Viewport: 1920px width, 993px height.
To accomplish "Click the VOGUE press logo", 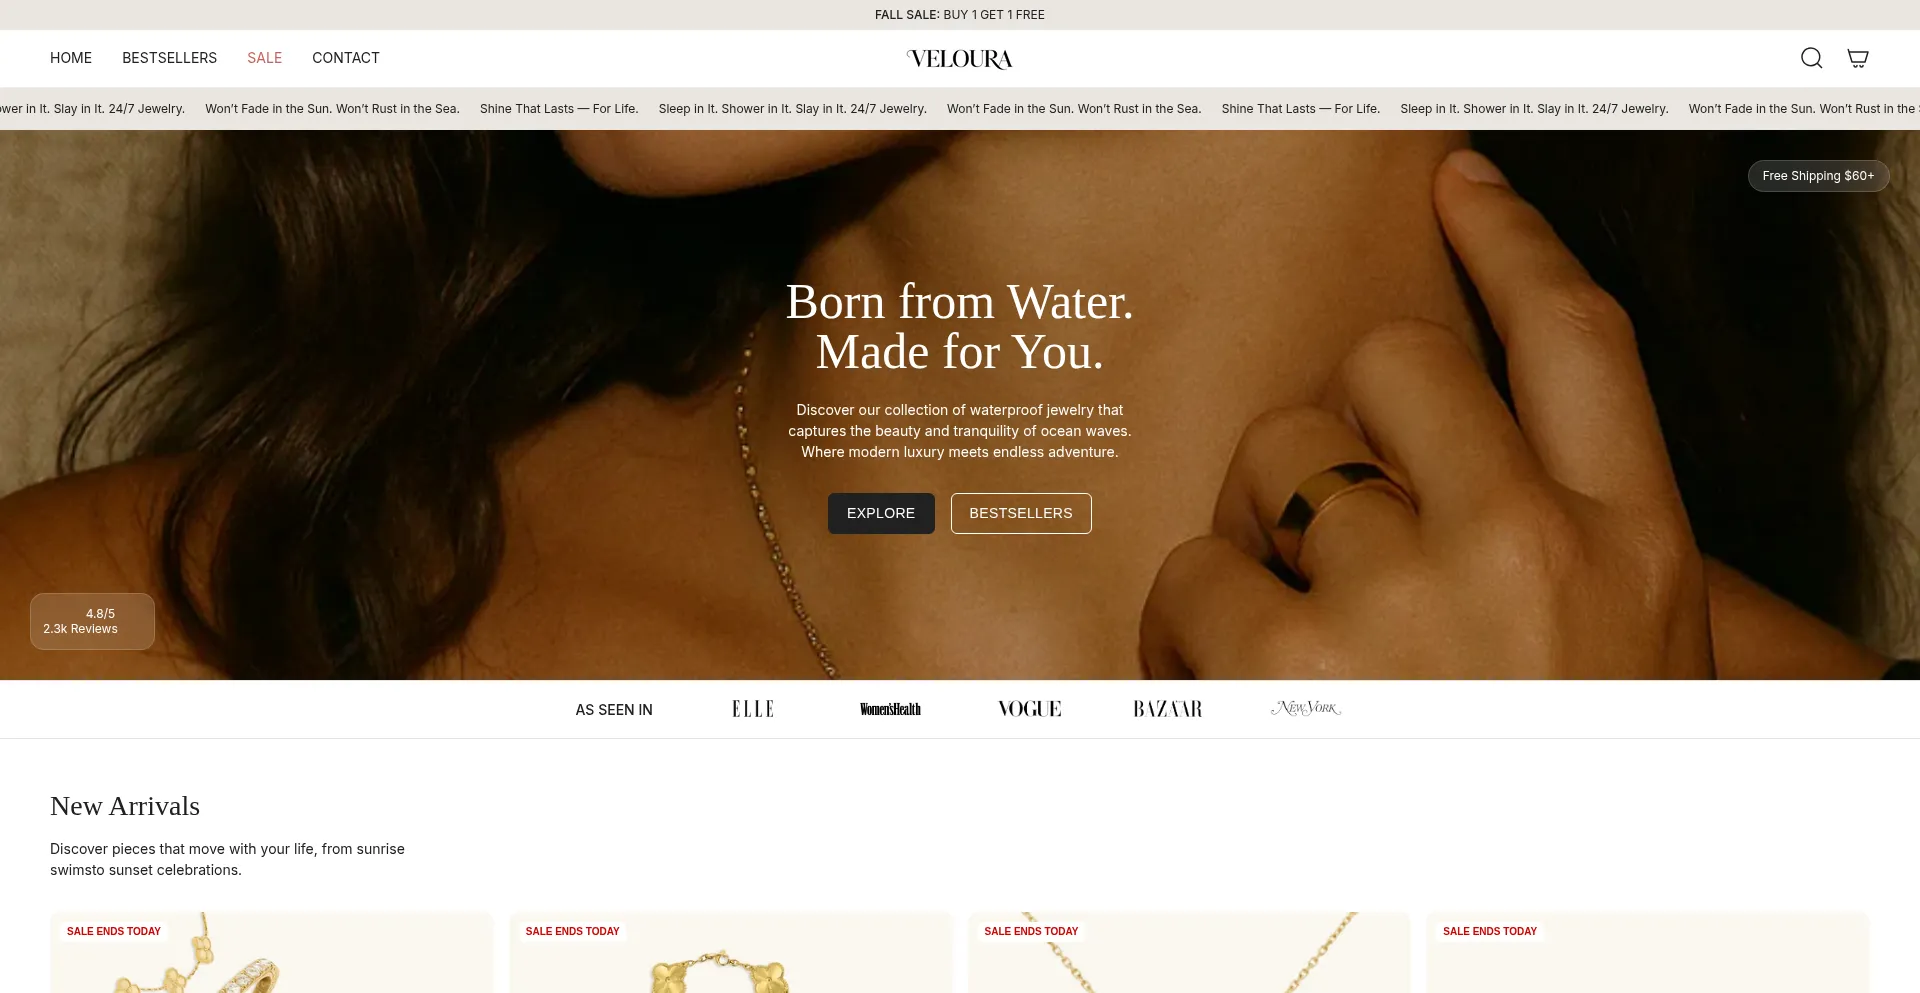I will (x=1029, y=709).
